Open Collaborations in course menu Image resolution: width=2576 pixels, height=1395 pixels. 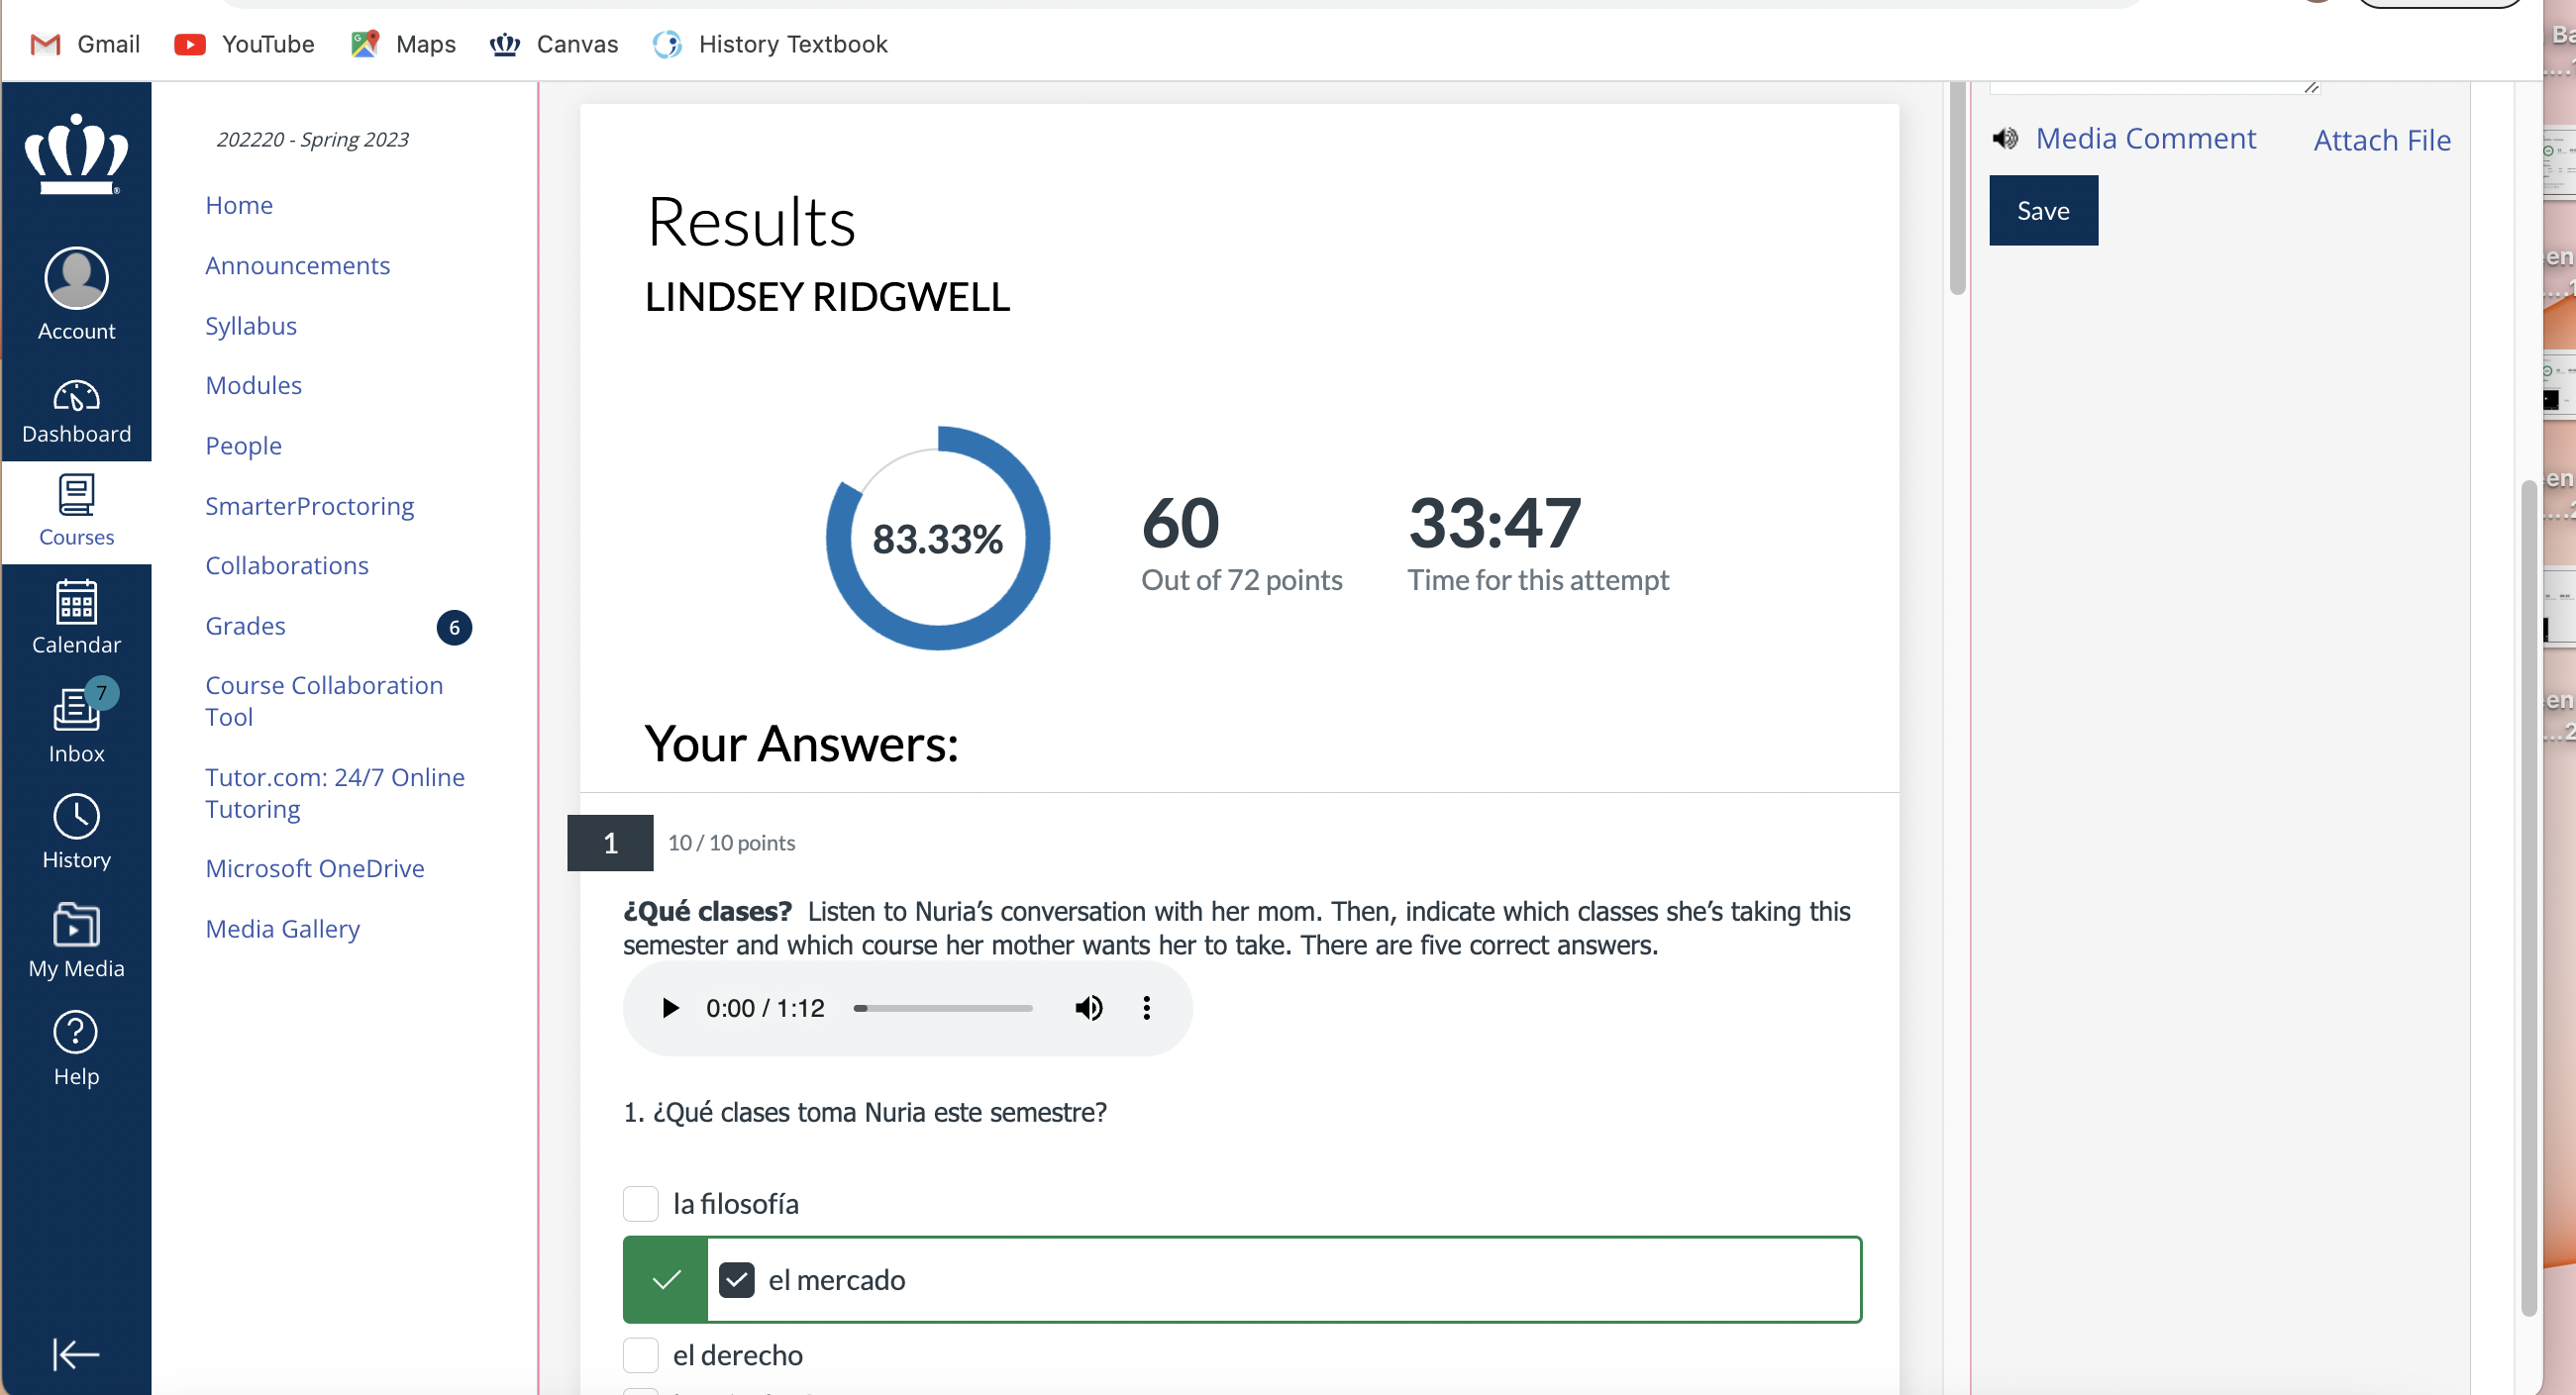(287, 565)
